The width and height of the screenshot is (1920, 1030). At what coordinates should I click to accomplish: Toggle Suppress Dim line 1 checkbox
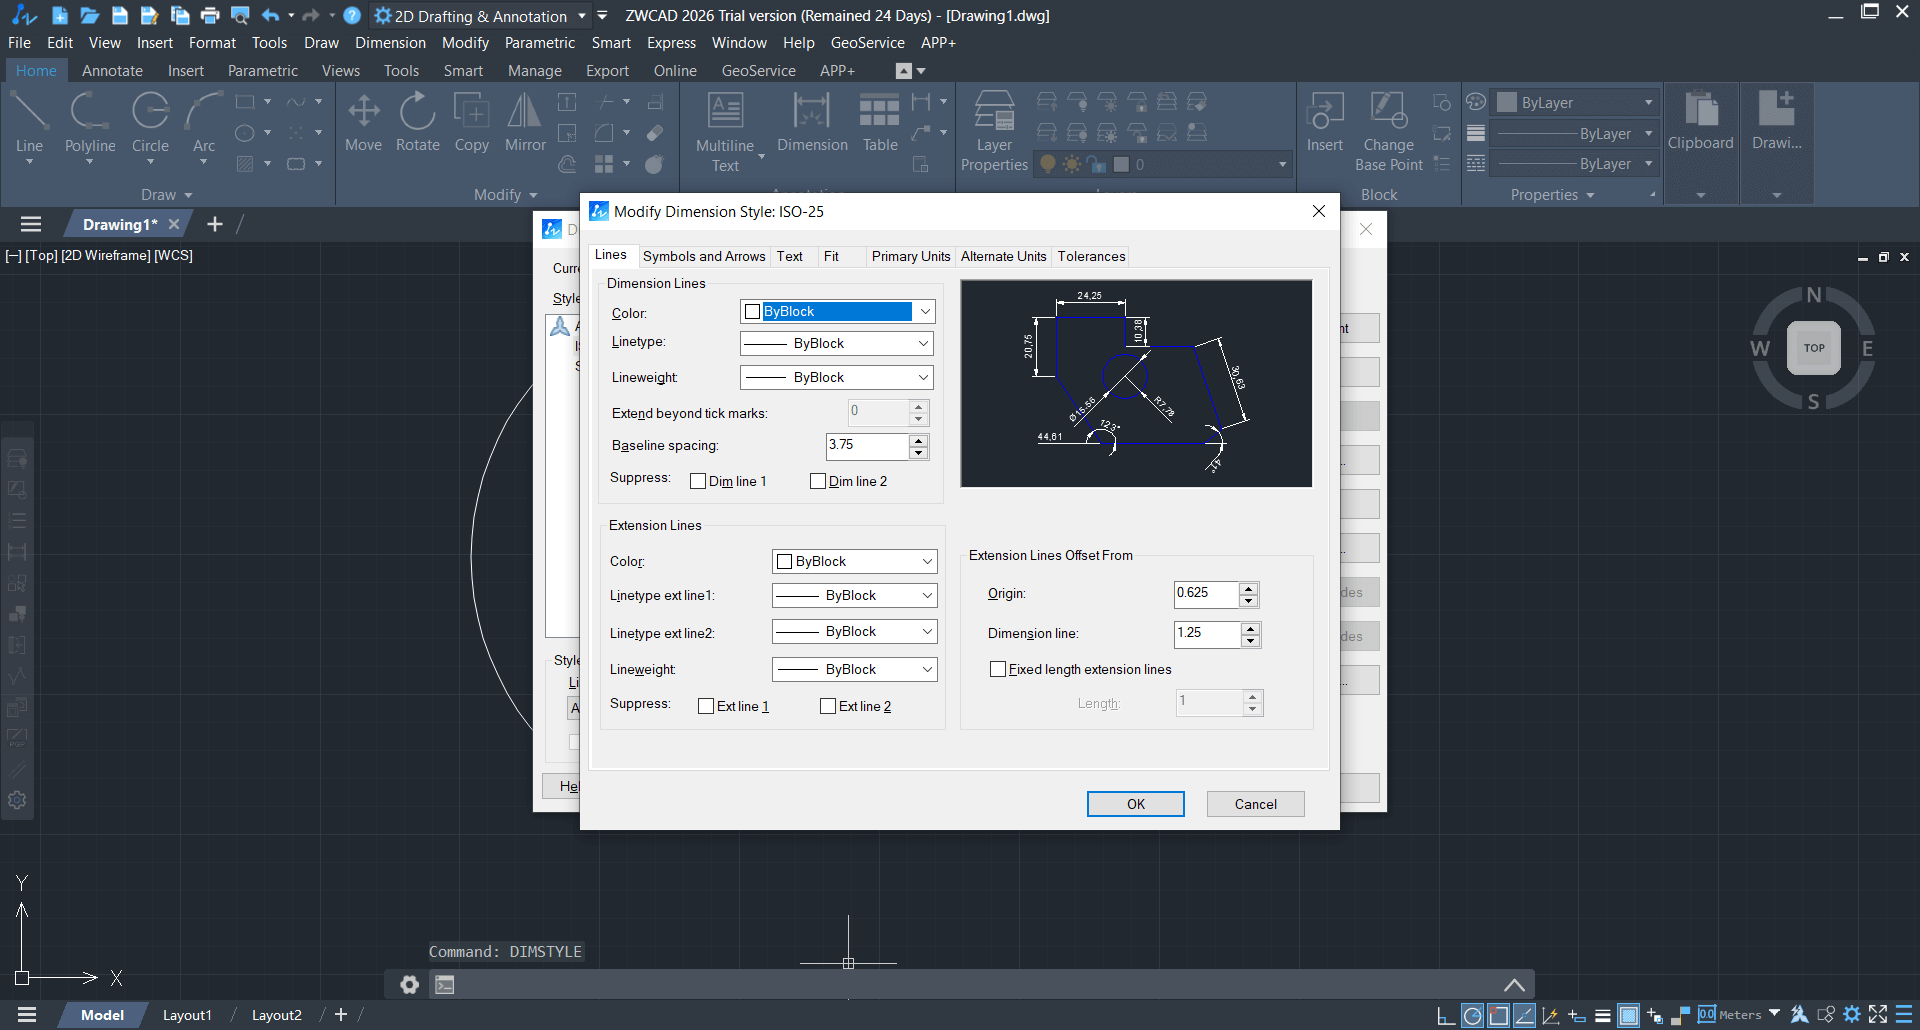click(x=698, y=481)
